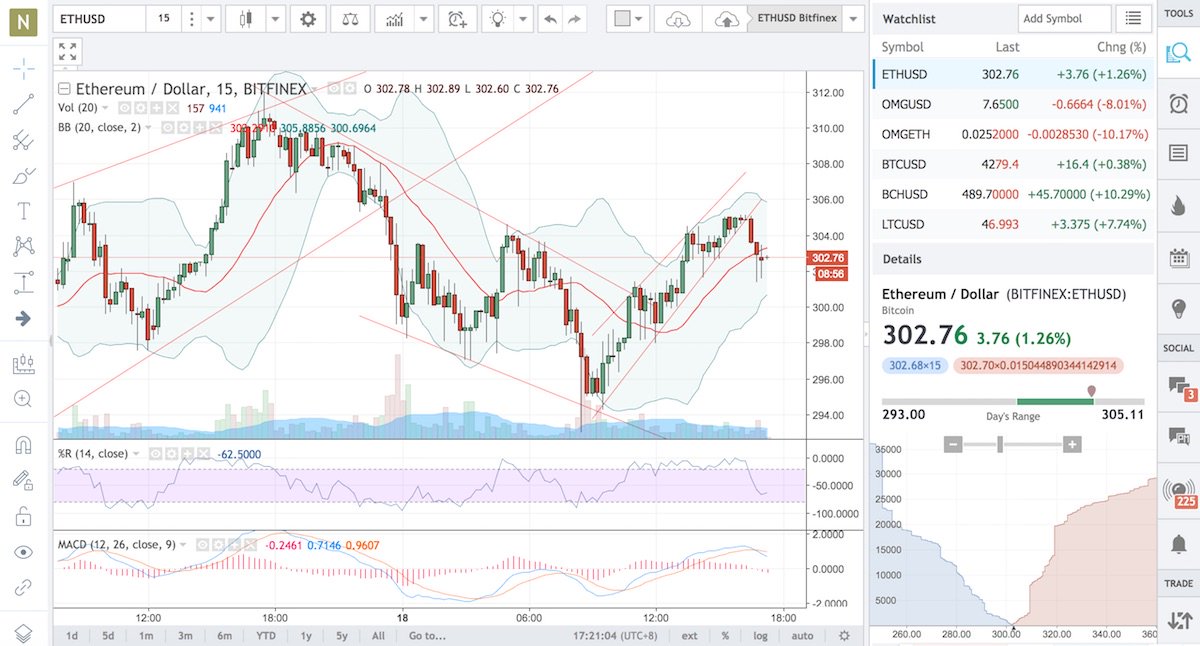Click the ETHUSD symbol search field
Screen dimensions: 1200x646
tap(99, 18)
